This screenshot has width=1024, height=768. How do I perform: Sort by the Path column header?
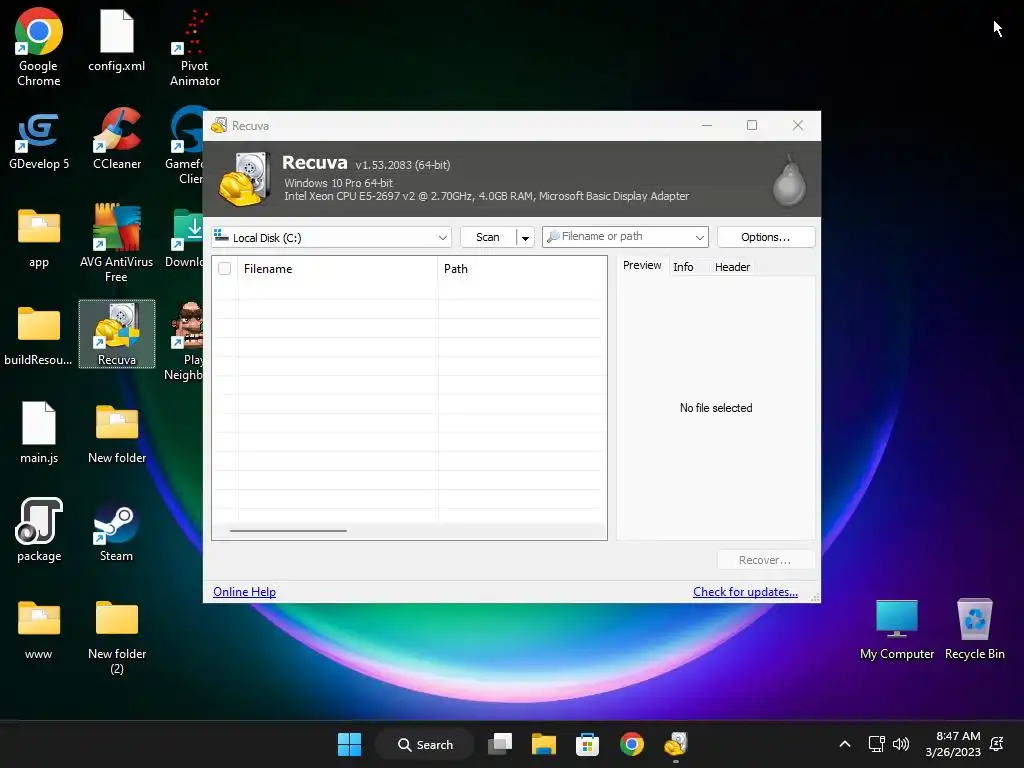[x=522, y=268]
